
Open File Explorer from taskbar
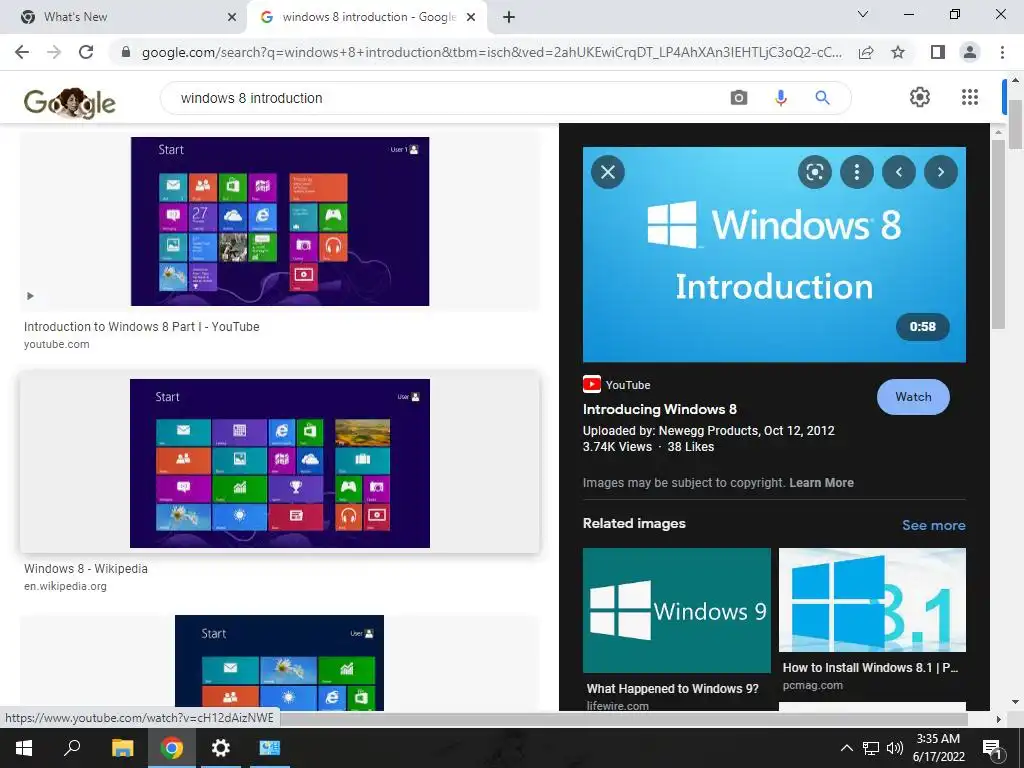122,748
